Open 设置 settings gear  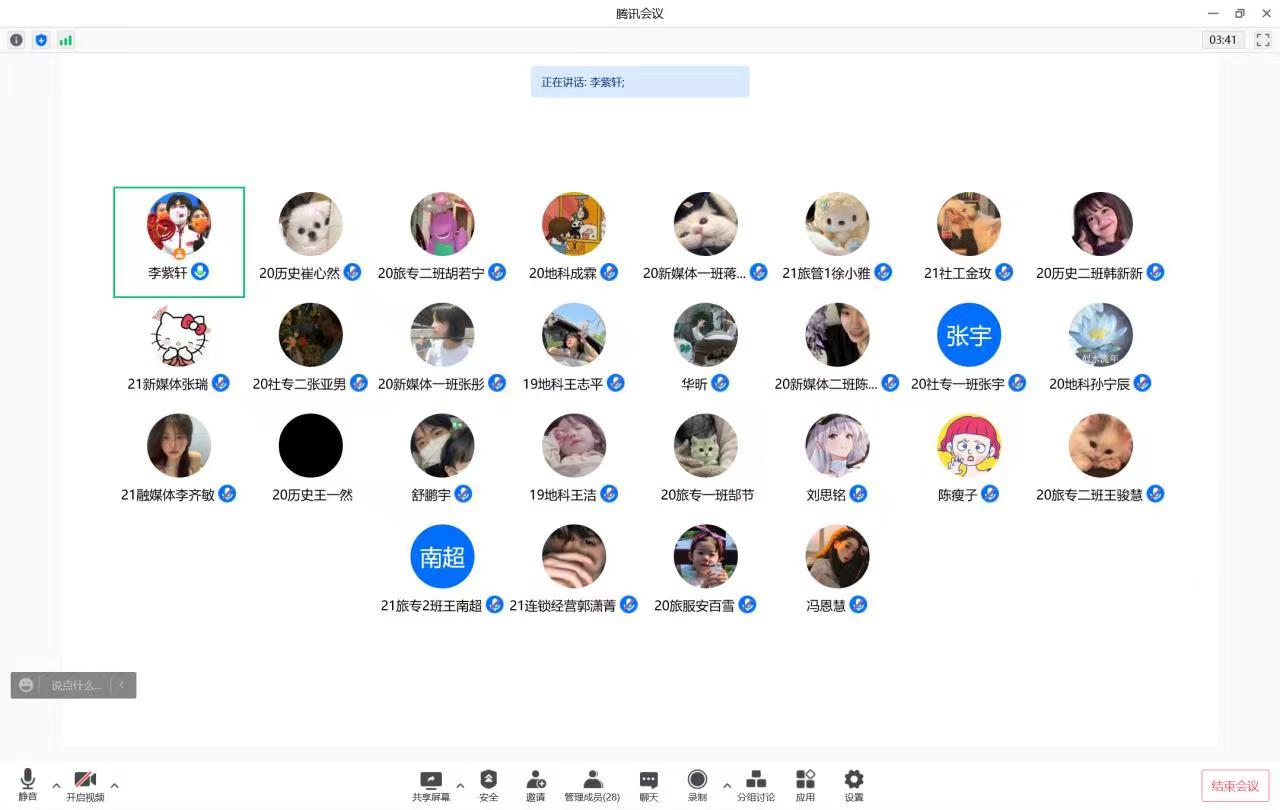[x=853, y=785]
